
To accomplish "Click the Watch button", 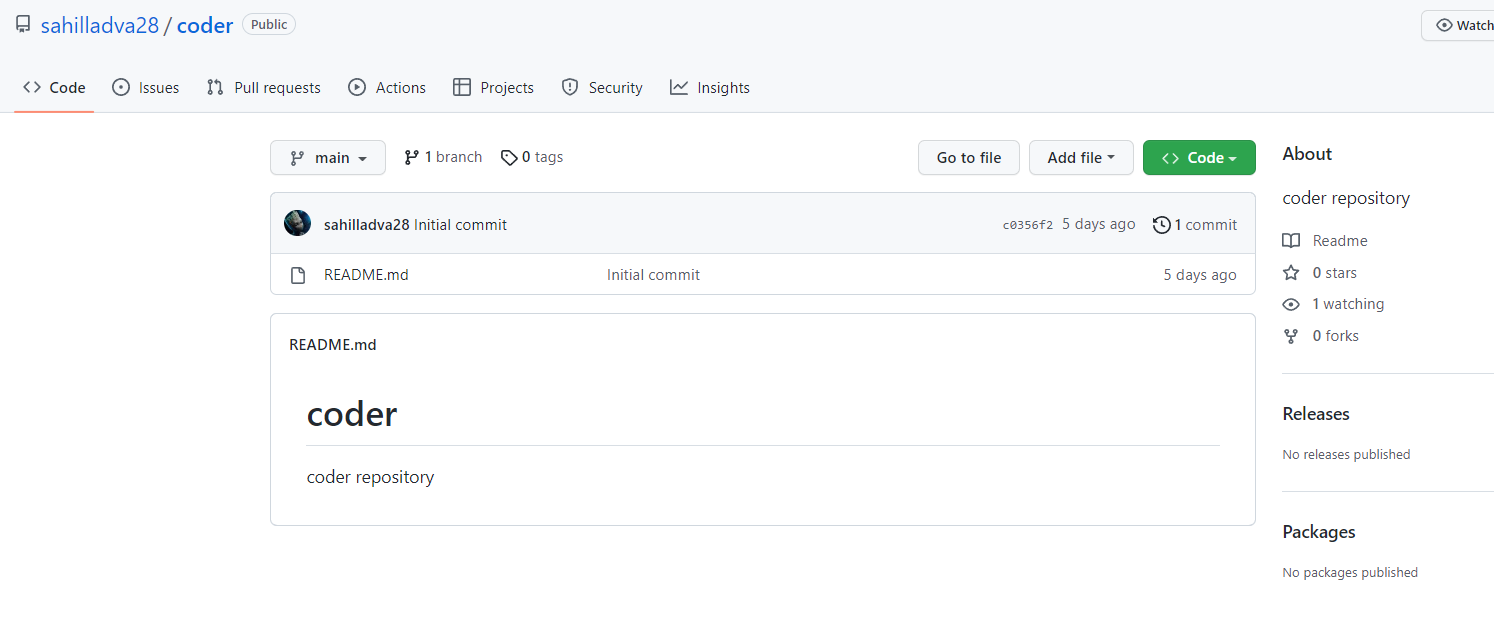I will [1459, 25].
